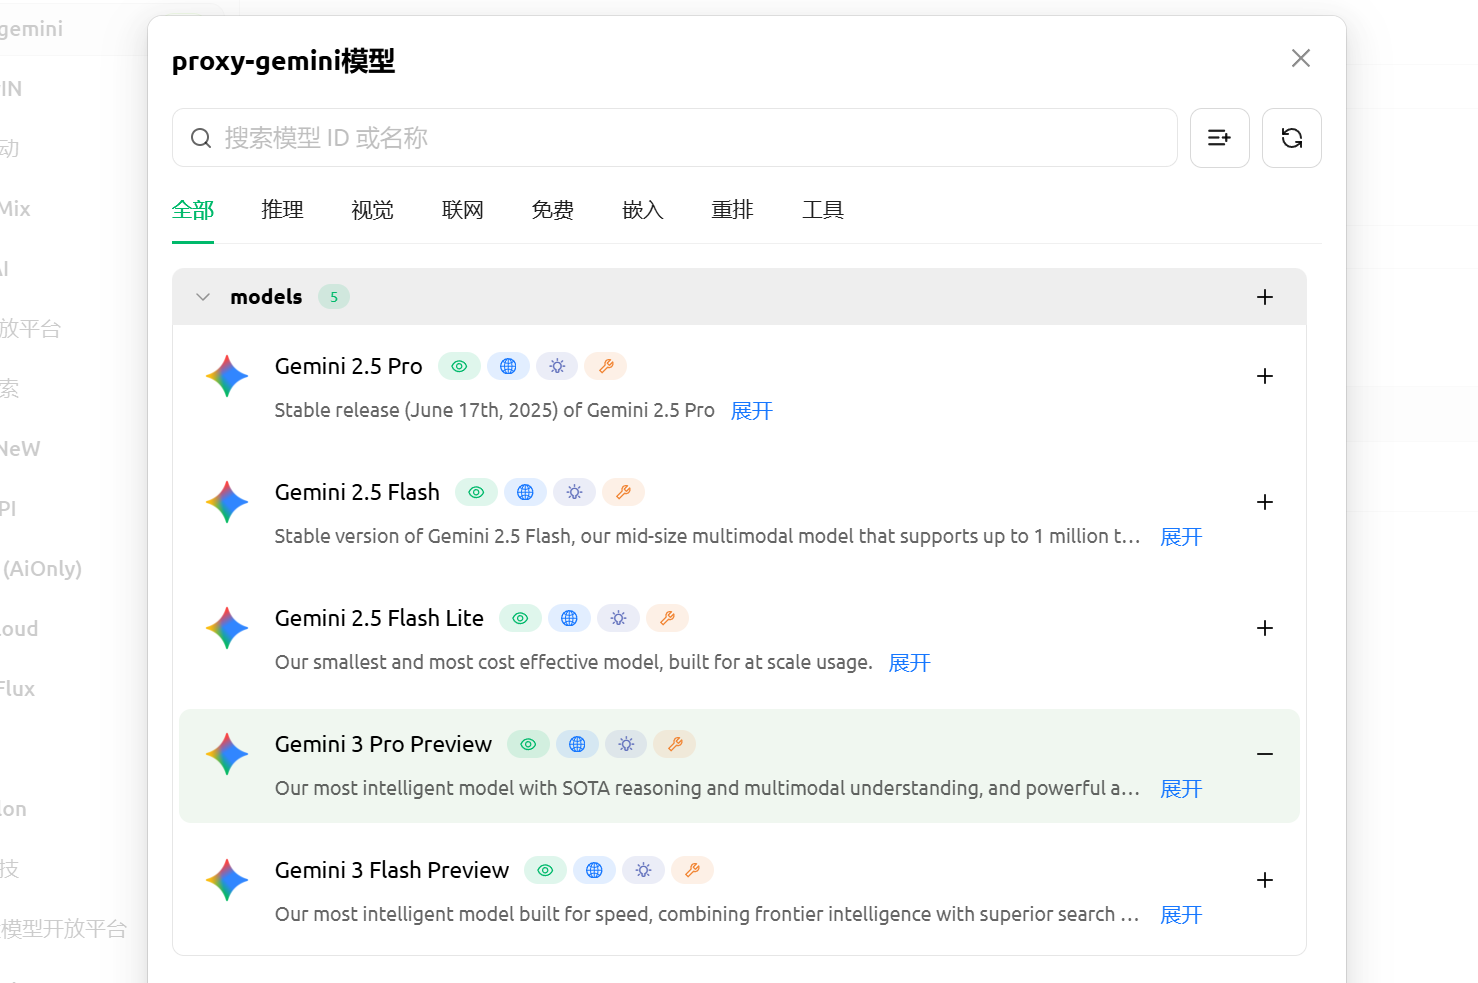Click the tools wrench icon for Gemini 3 Pro Preview
The image size is (1478, 983).
click(x=675, y=744)
